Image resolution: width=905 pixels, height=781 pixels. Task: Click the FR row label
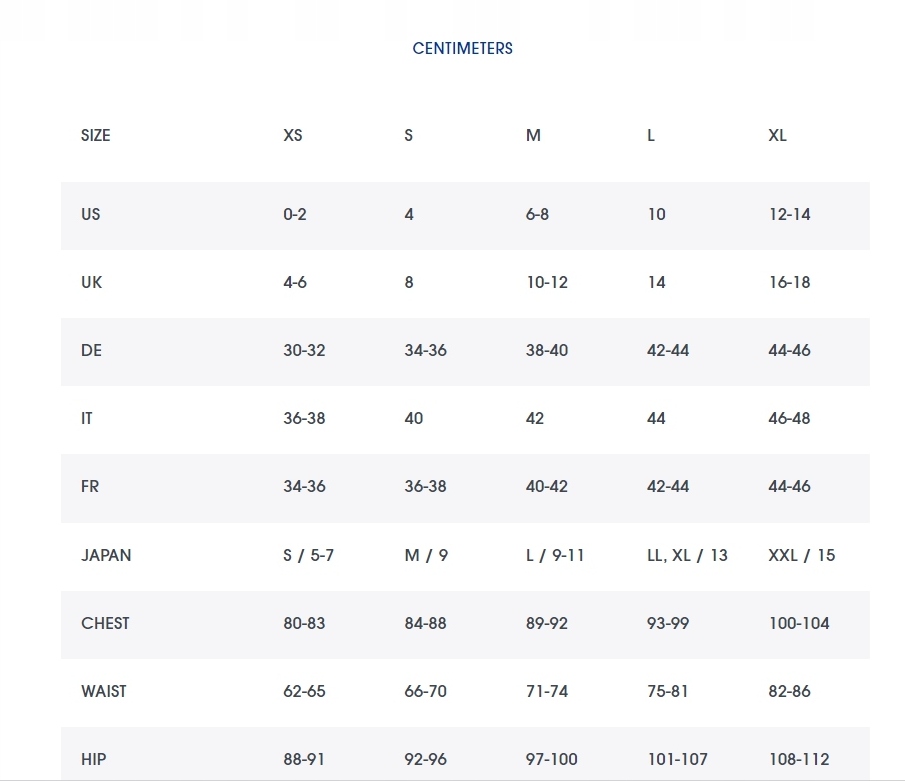pos(90,486)
